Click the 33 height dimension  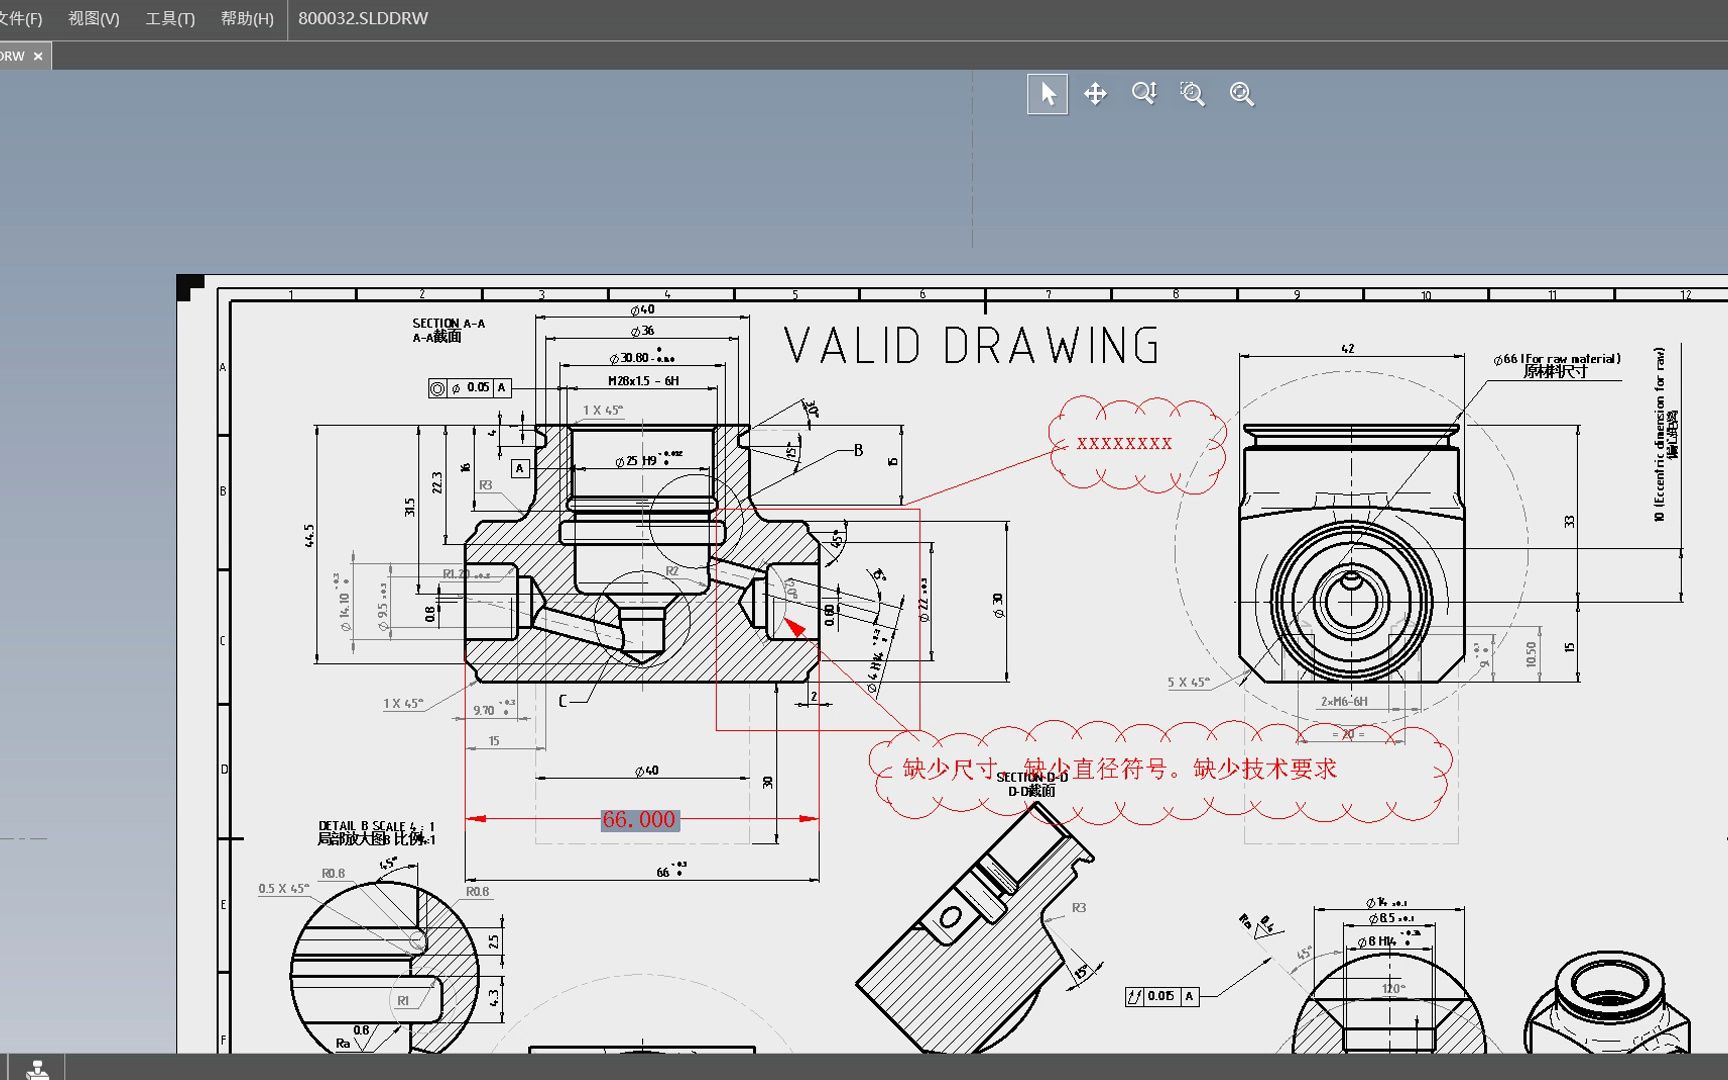[1569, 522]
